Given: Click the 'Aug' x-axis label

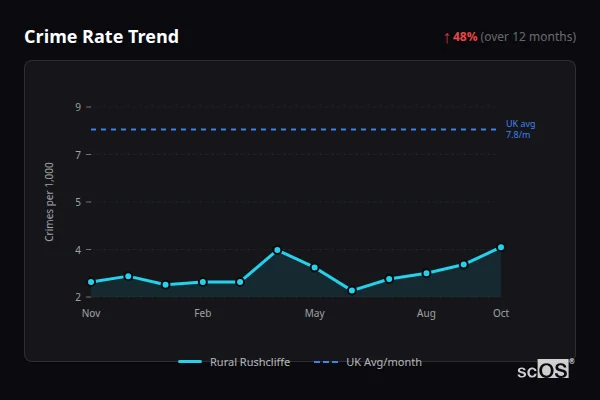Looking at the screenshot, I should tap(426, 314).
